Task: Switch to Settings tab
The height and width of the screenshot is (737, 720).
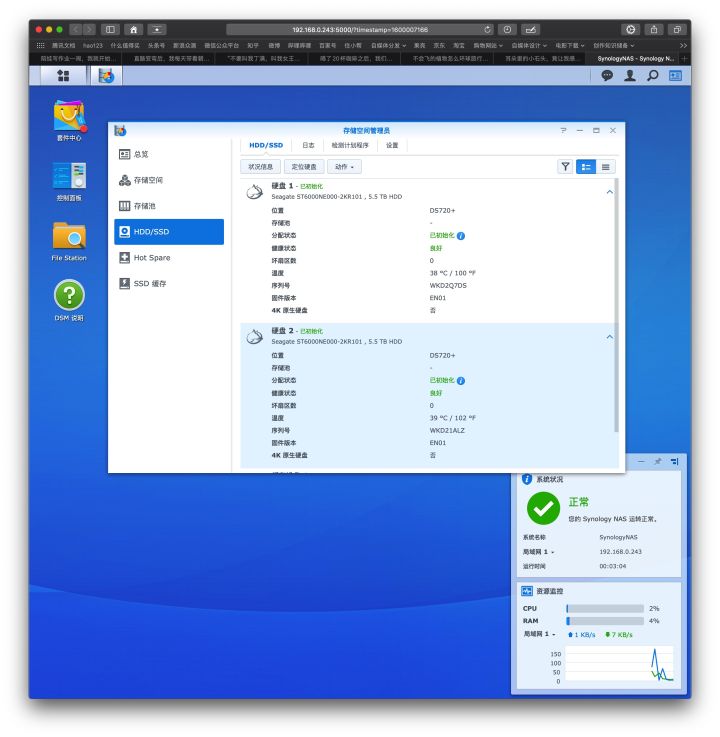Action: (x=392, y=145)
